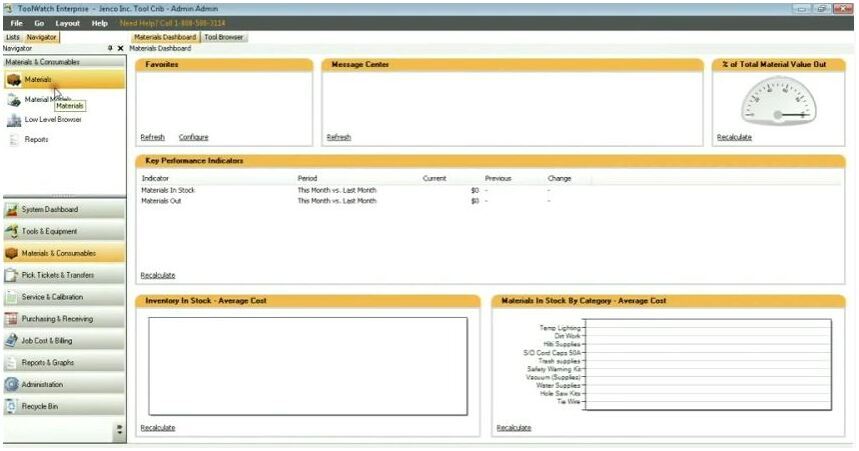Click the Materials & Consumables navigator header
859x451 pixels.
(x=64, y=62)
